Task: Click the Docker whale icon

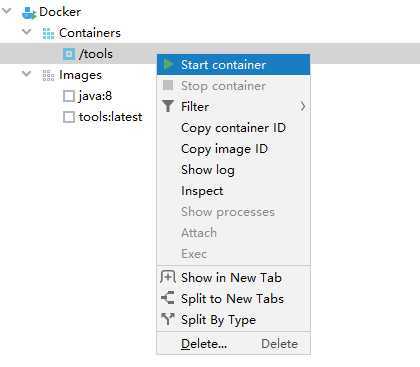Action: point(29,13)
